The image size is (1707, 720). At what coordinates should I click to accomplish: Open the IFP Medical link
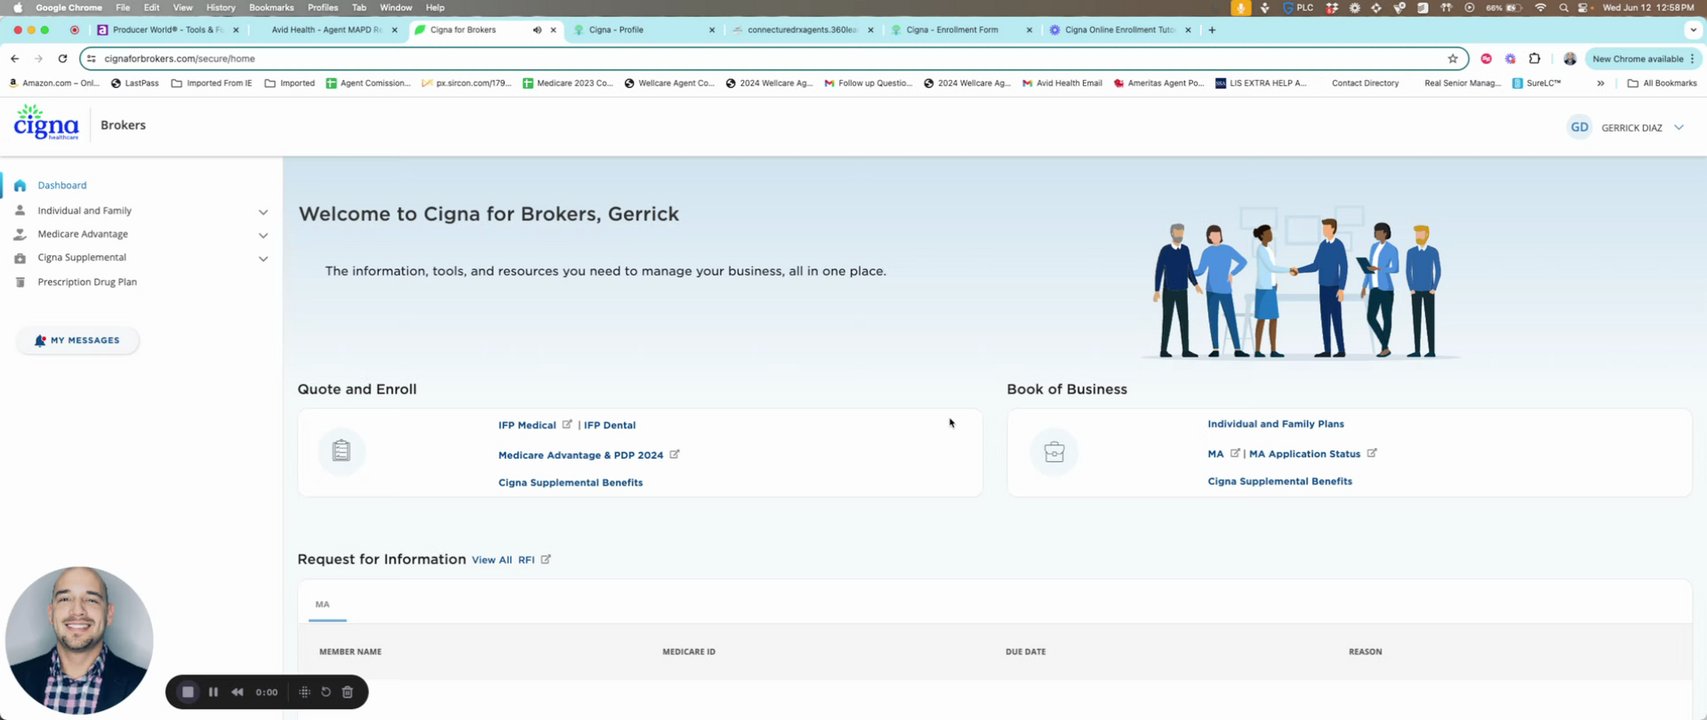coord(527,425)
